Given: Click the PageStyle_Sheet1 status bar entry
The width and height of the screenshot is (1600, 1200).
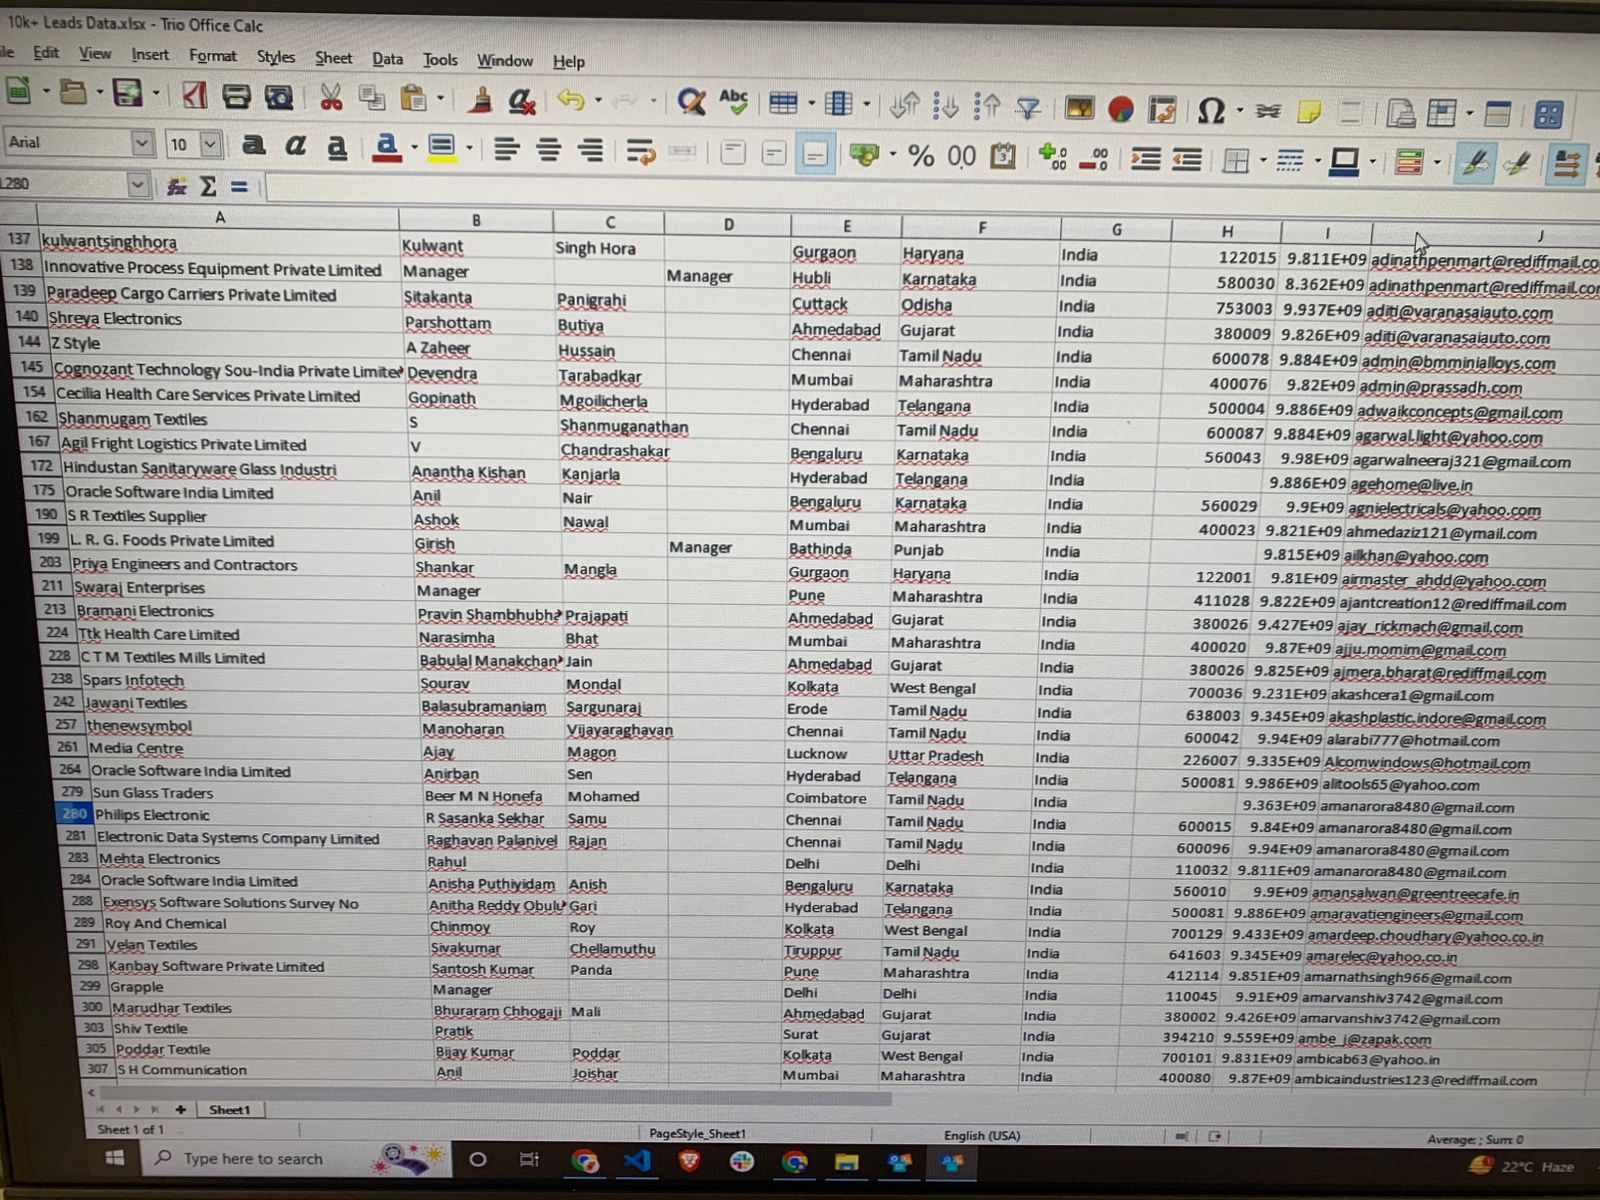Looking at the screenshot, I should pyautogui.click(x=697, y=1134).
